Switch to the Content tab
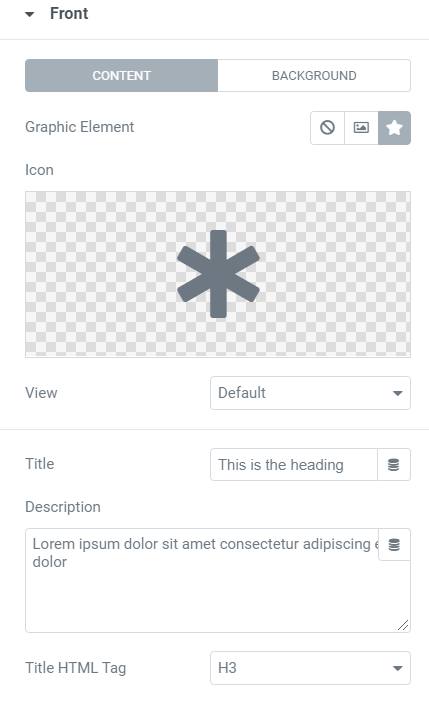Screen dimensions: 429x701 click(122, 76)
